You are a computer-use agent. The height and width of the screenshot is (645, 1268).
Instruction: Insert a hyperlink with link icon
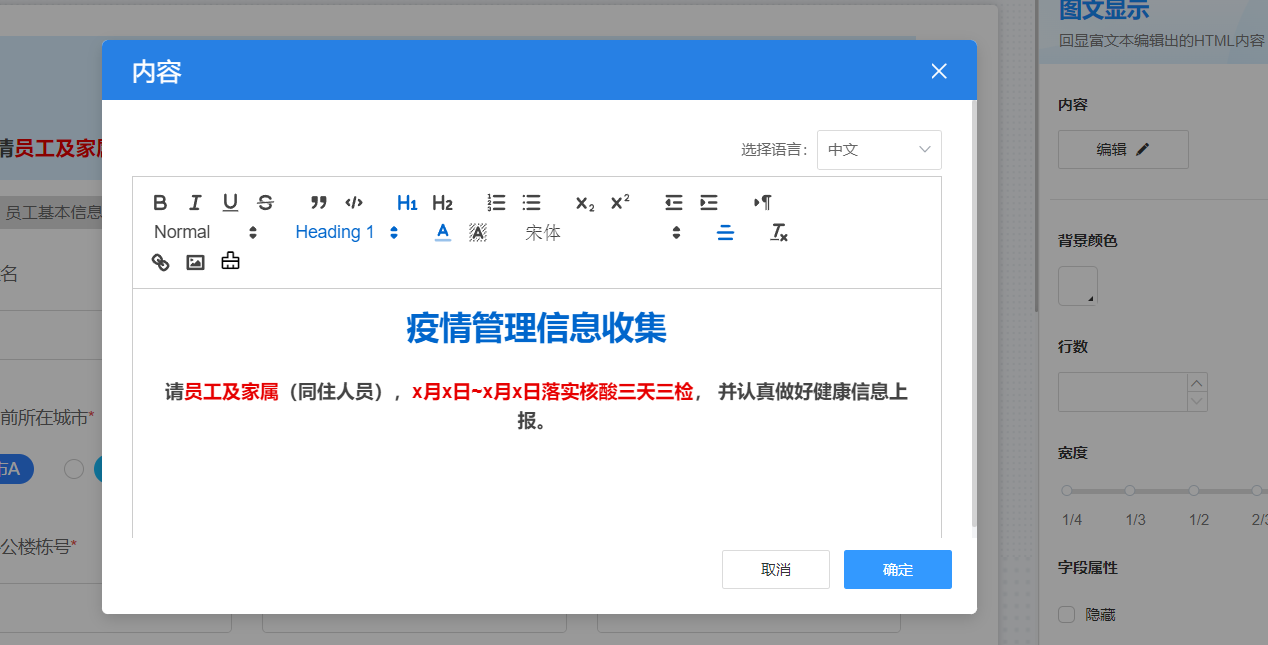[160, 262]
